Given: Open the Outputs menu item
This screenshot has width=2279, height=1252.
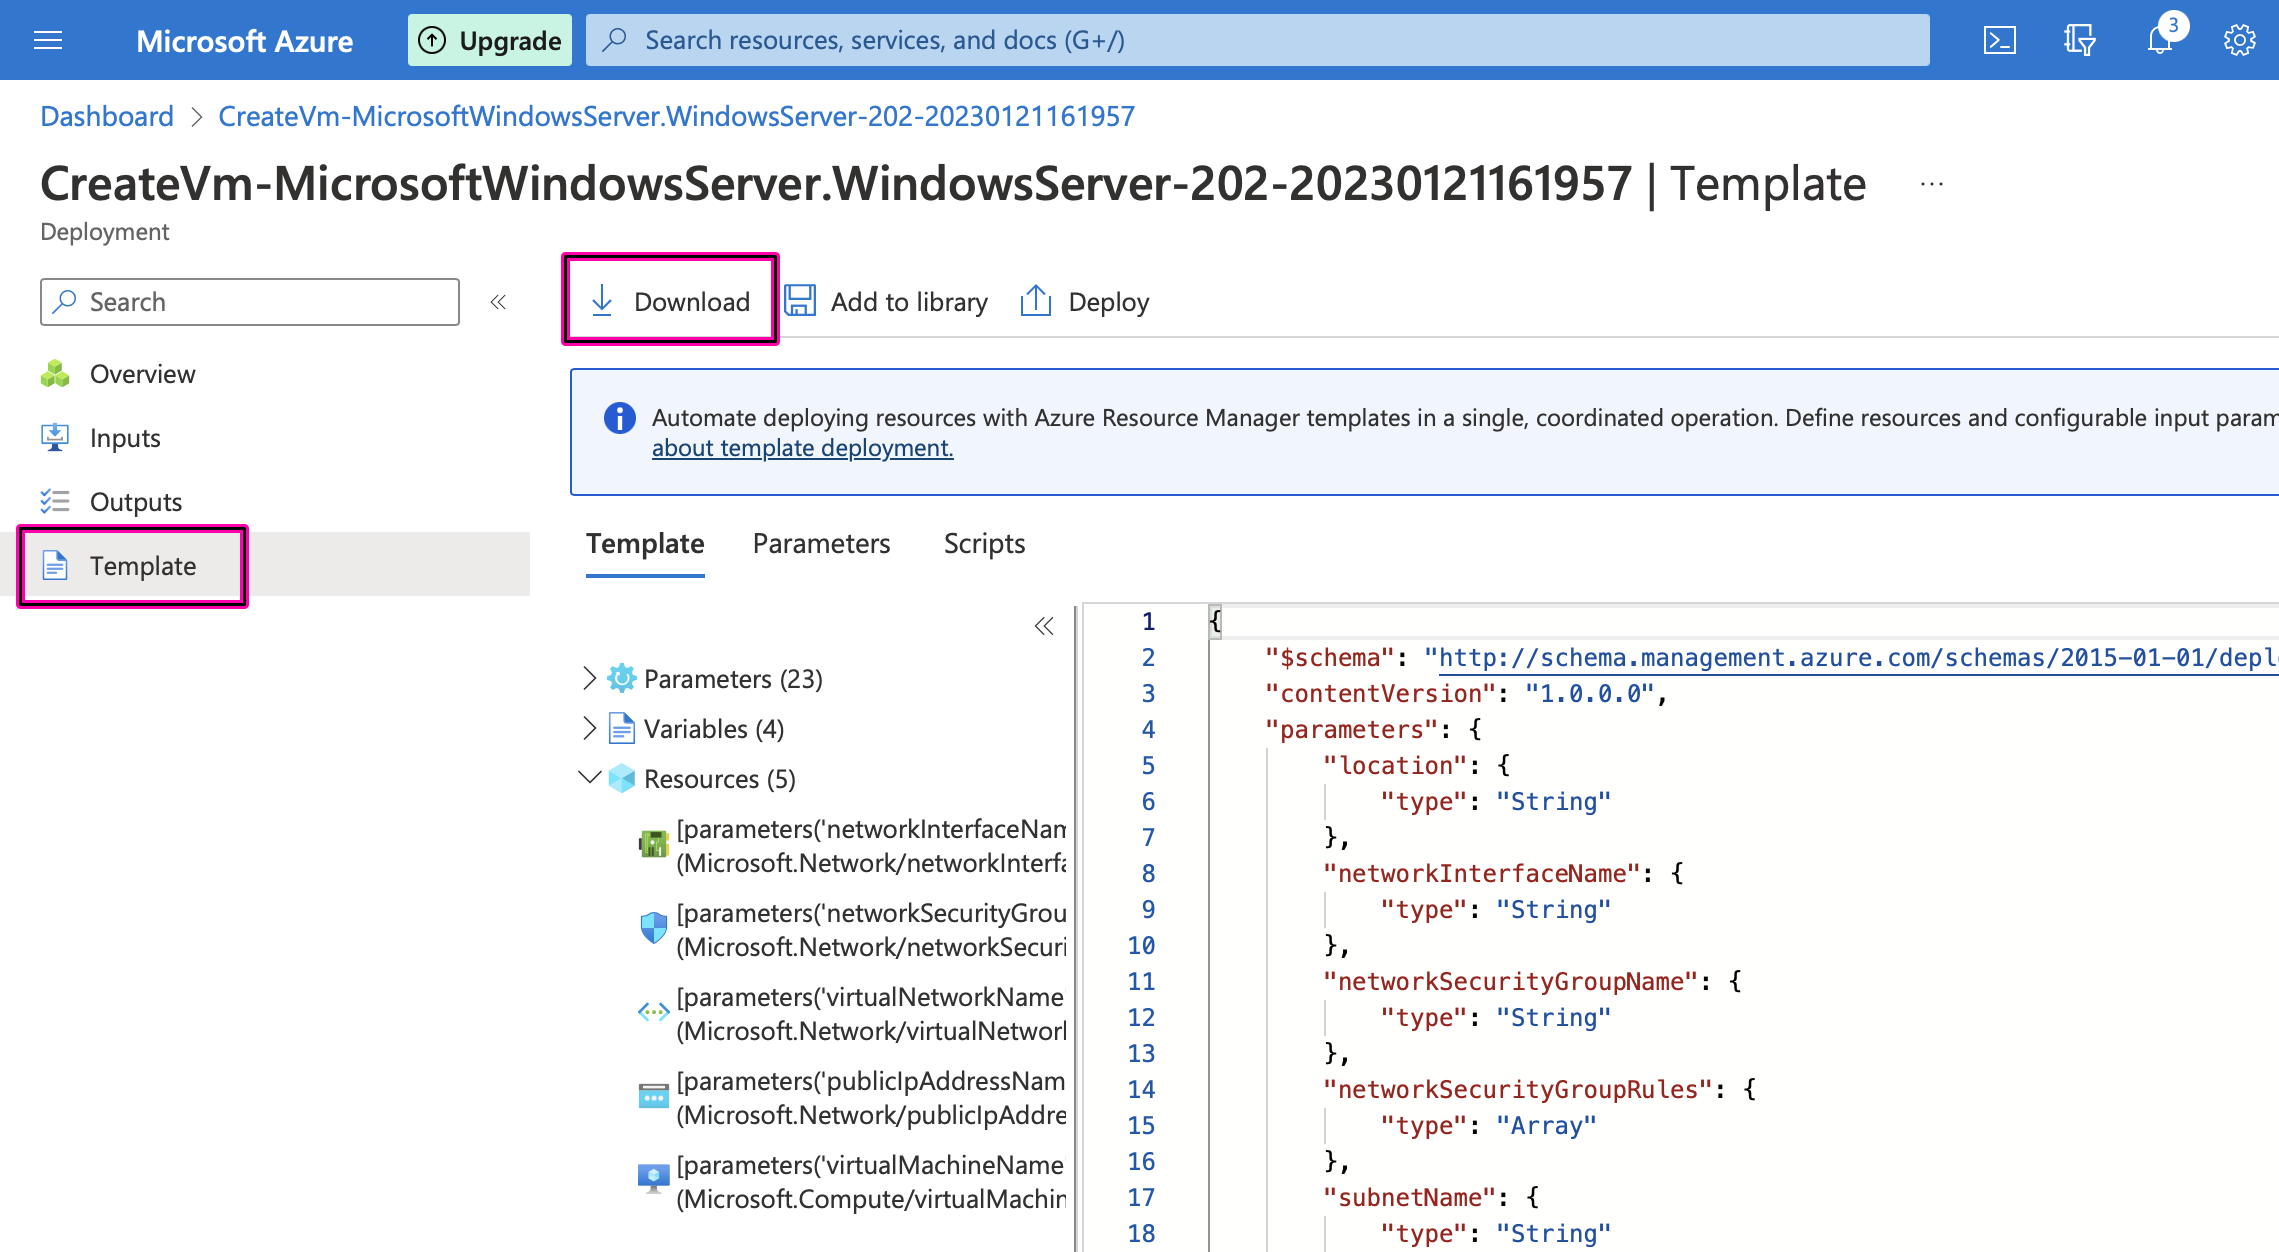Looking at the screenshot, I should click(x=136, y=502).
